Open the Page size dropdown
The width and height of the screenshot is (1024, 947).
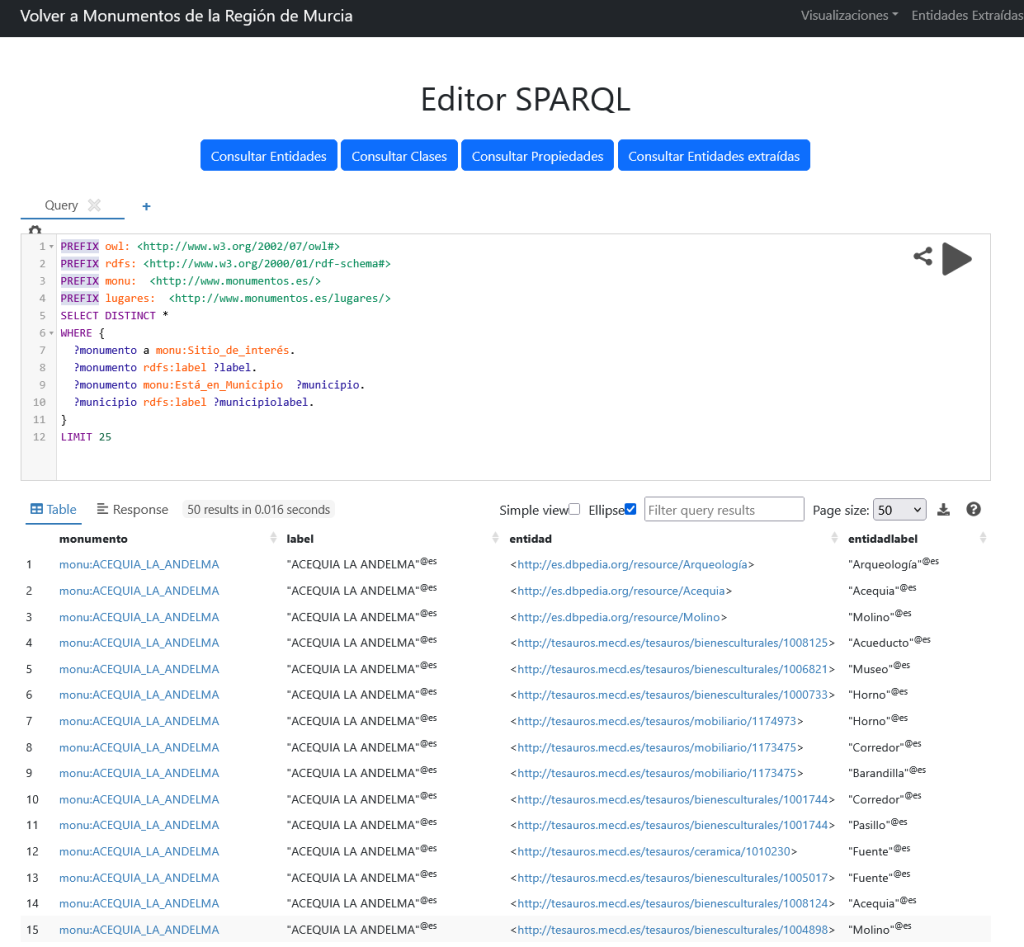click(x=899, y=510)
